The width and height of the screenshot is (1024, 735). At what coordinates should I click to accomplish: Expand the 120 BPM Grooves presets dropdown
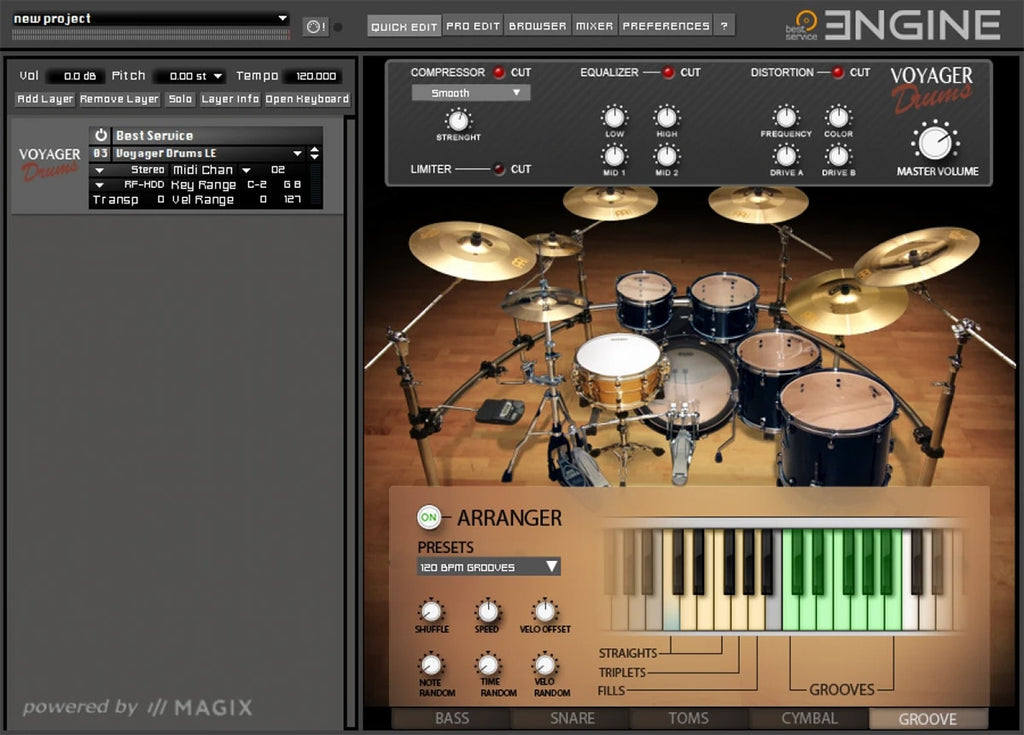[x=488, y=567]
